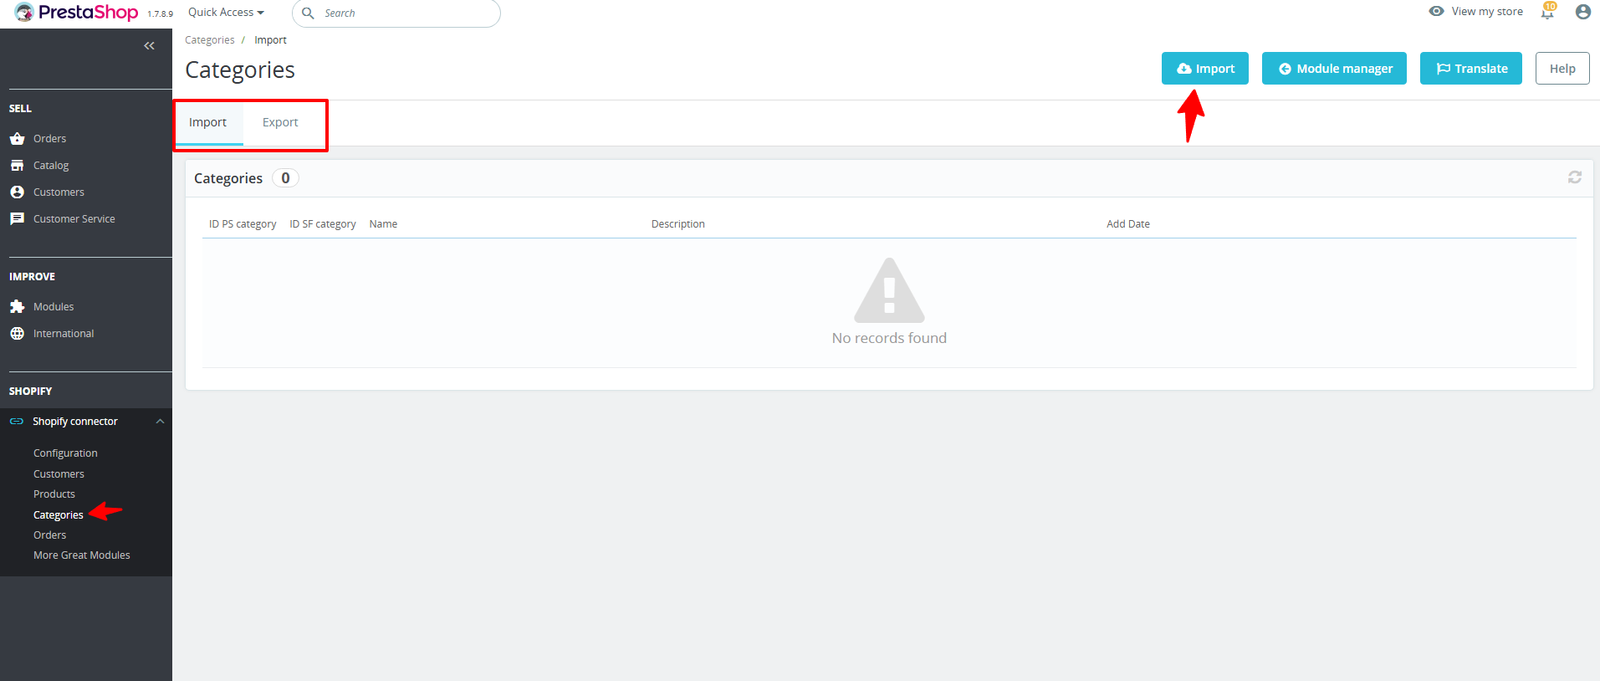
Task: Open Modules in the Improve menu
Action: [x=54, y=307]
